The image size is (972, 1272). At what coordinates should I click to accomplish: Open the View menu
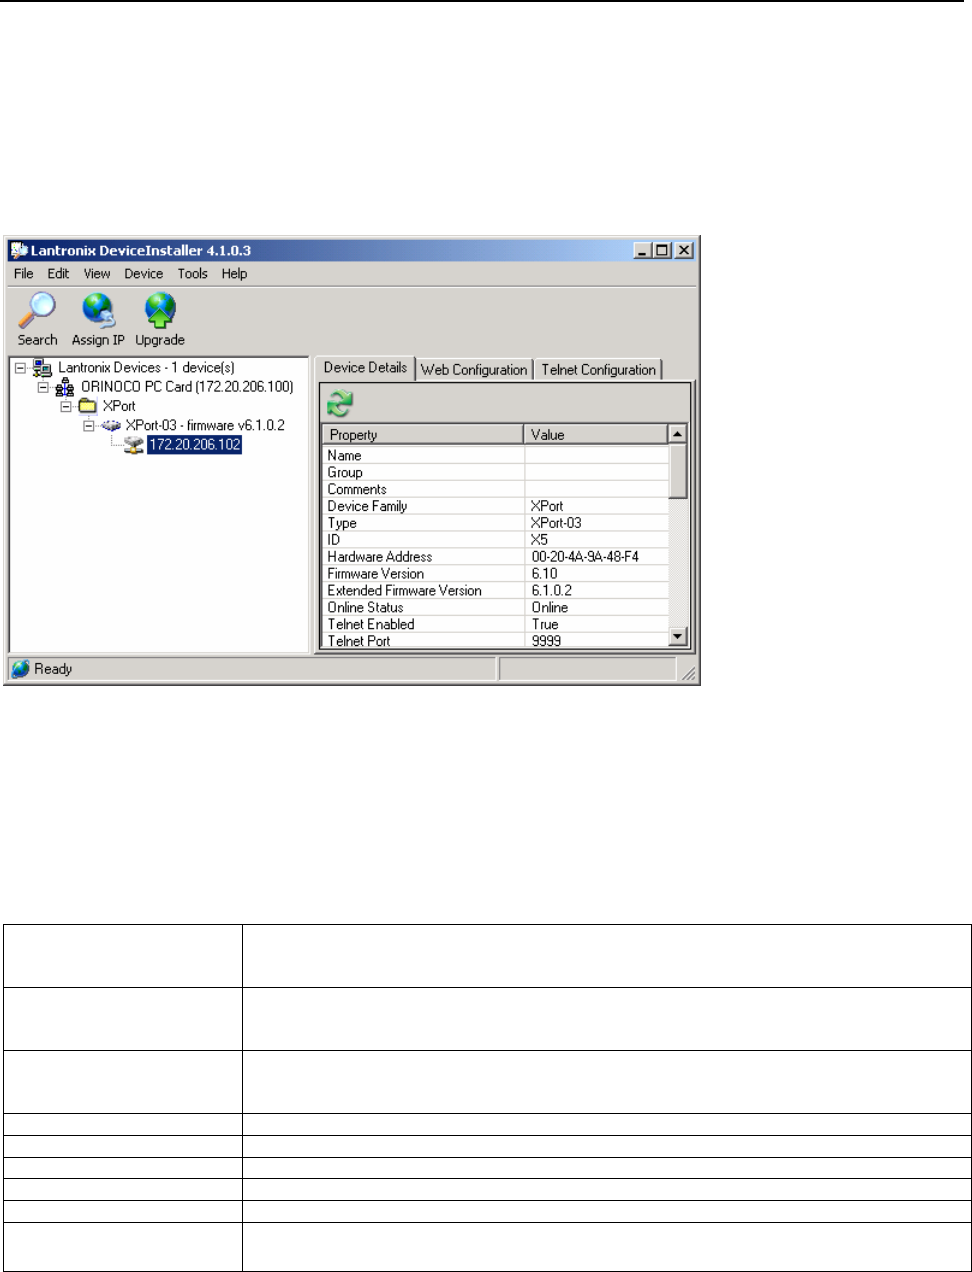coord(97,274)
